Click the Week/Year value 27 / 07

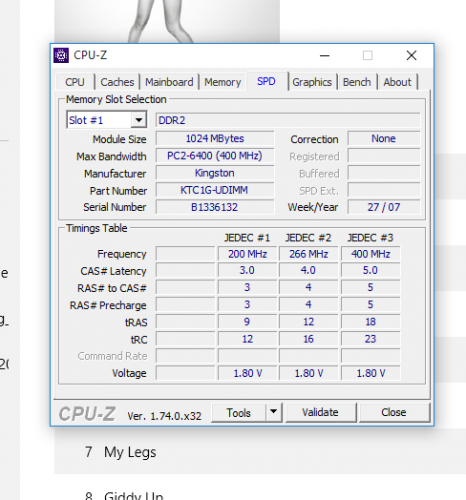384,207
